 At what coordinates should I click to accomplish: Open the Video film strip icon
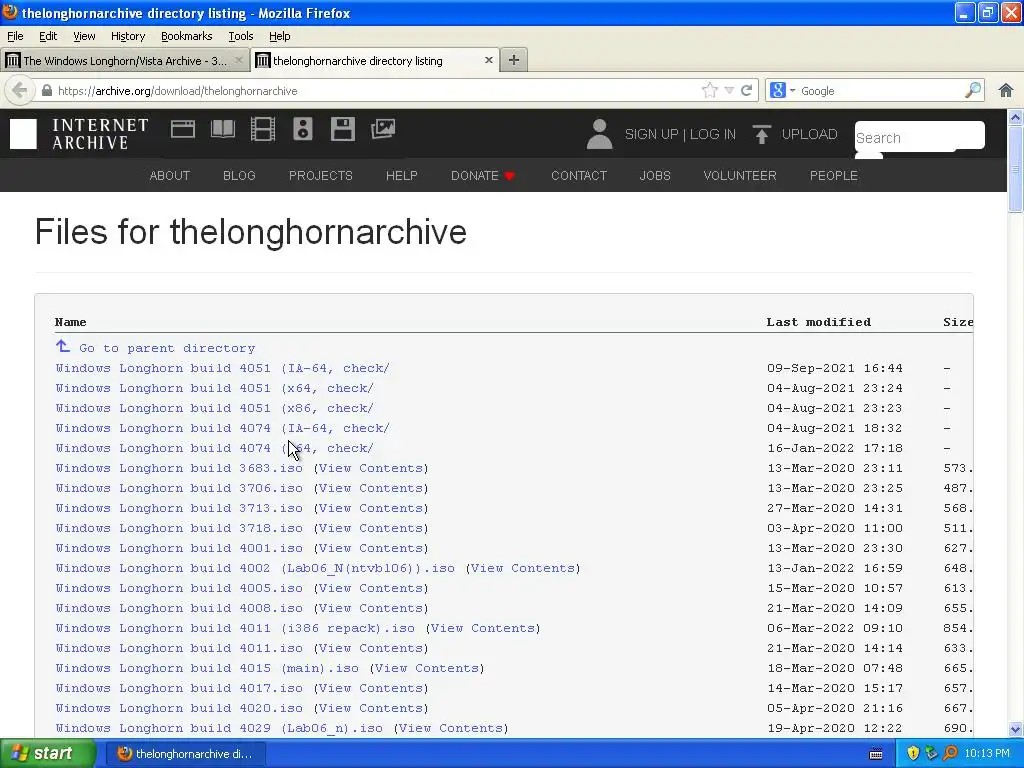point(263,129)
